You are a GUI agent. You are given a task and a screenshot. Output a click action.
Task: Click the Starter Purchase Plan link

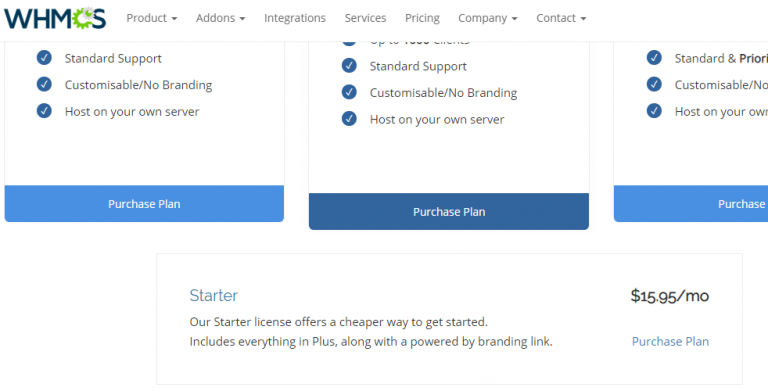click(x=670, y=342)
